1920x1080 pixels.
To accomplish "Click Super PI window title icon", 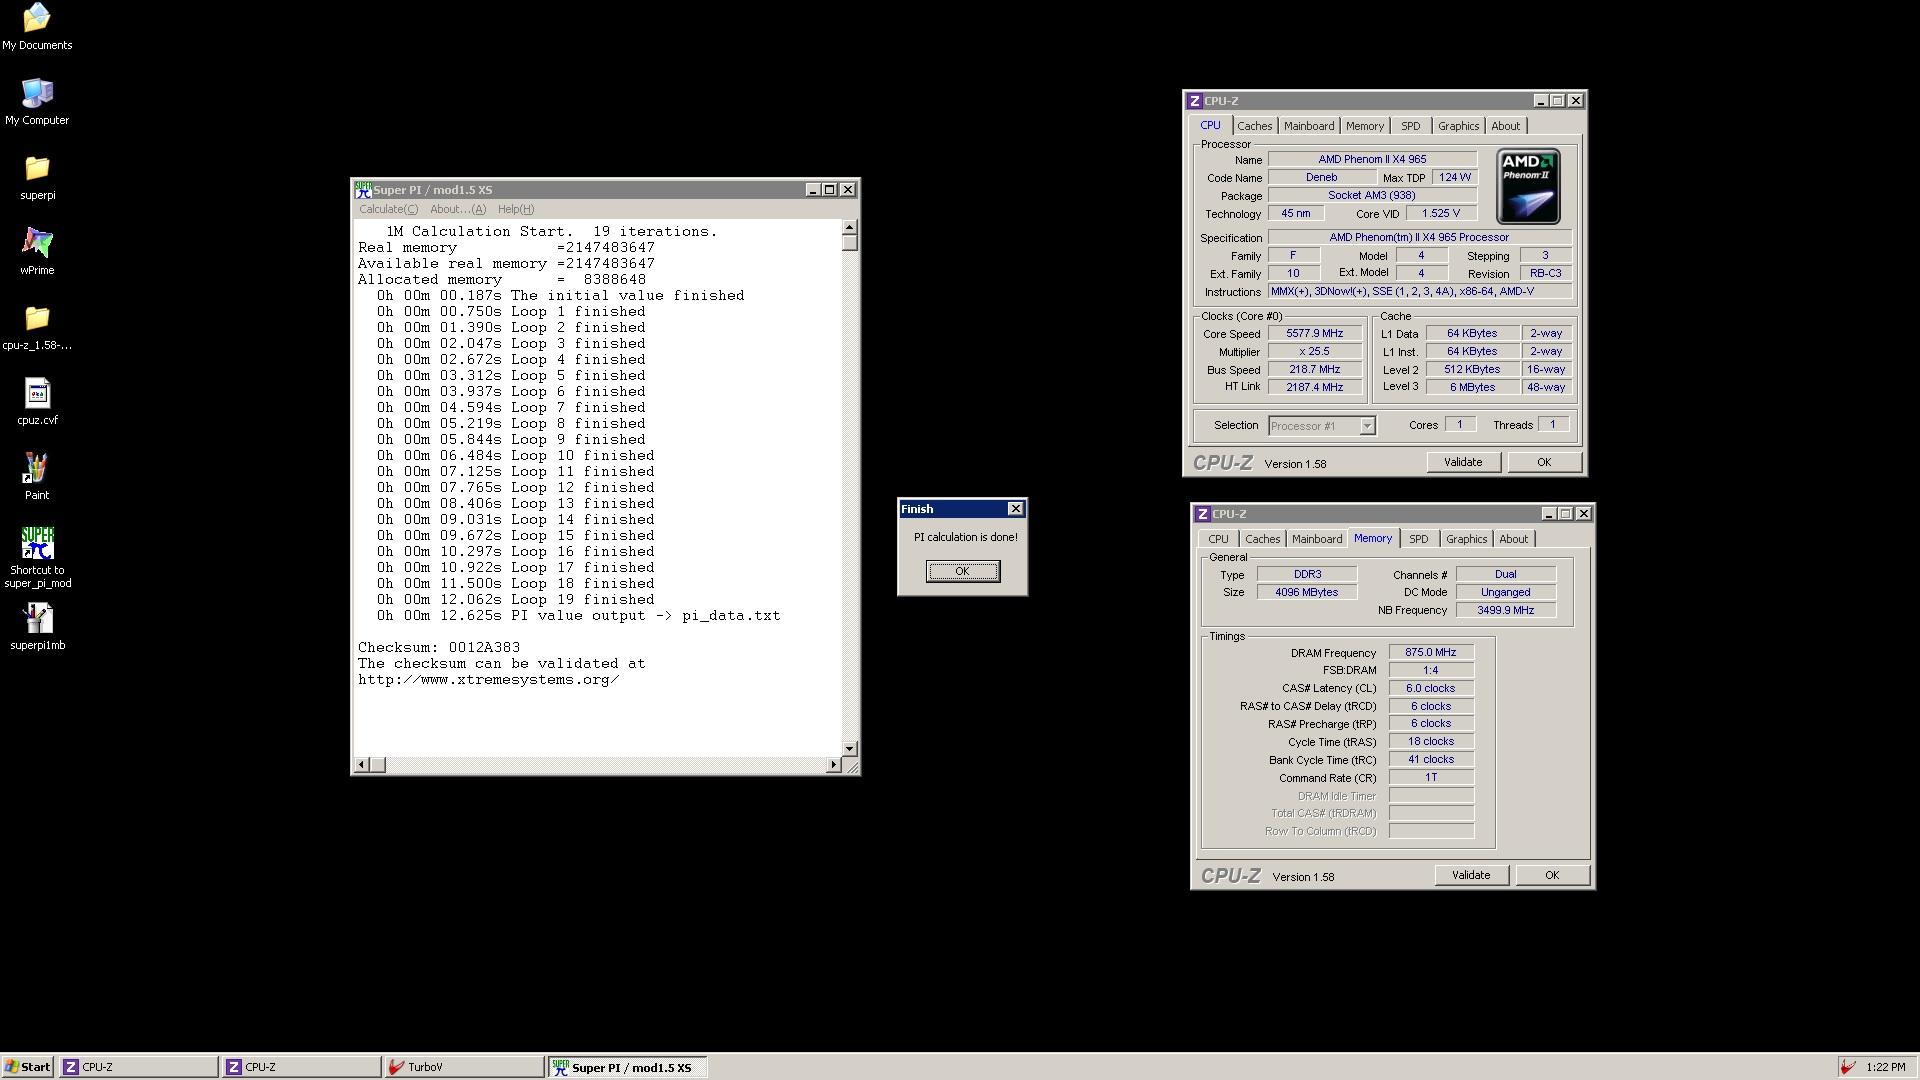I will pos(363,190).
